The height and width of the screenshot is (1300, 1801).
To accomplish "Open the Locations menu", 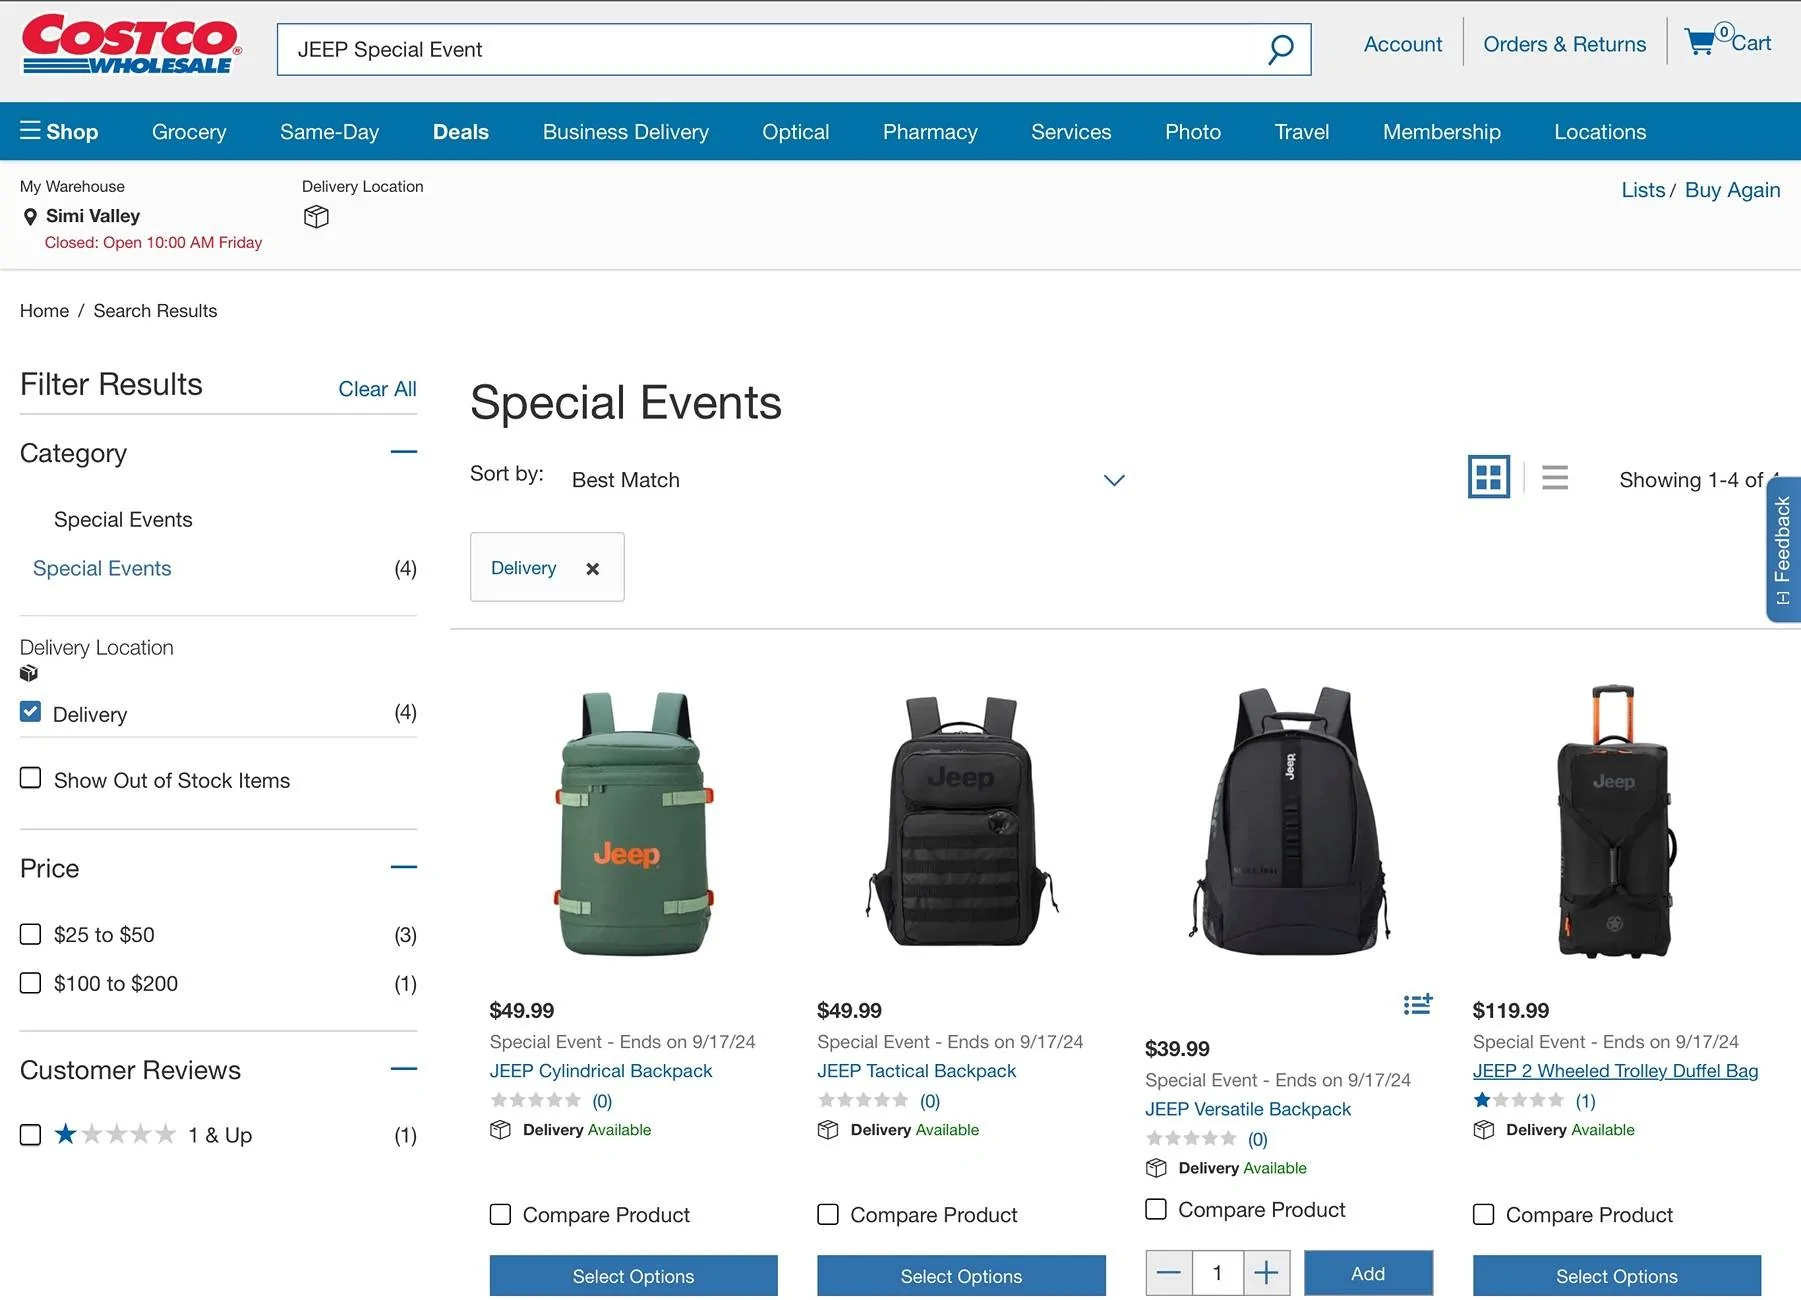I will [1600, 132].
